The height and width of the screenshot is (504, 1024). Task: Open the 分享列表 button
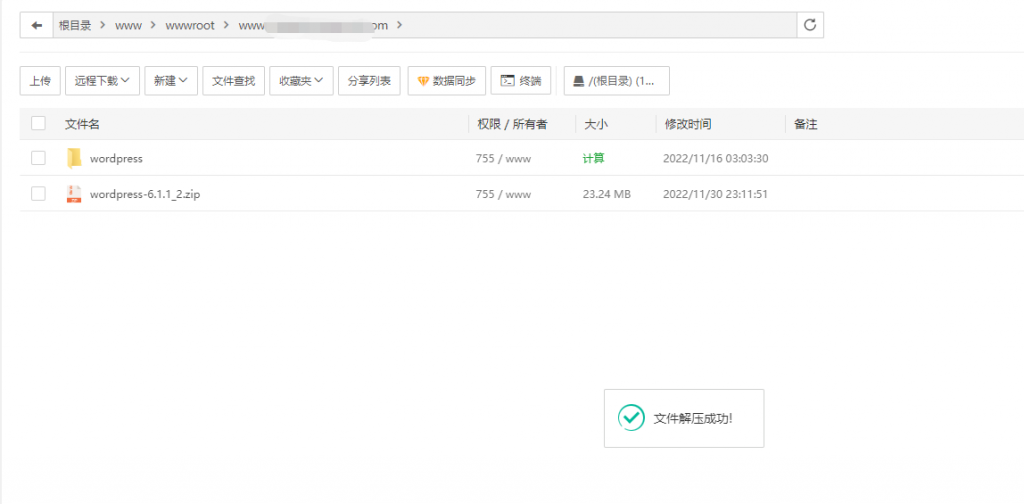369,81
